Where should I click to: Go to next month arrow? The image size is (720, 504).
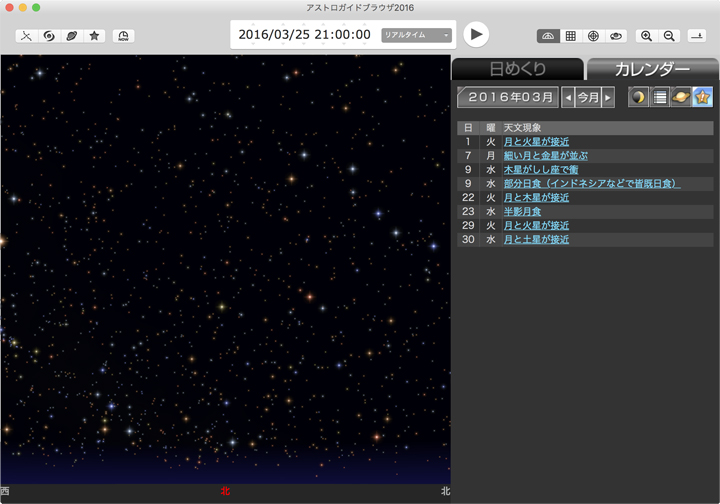coord(608,98)
